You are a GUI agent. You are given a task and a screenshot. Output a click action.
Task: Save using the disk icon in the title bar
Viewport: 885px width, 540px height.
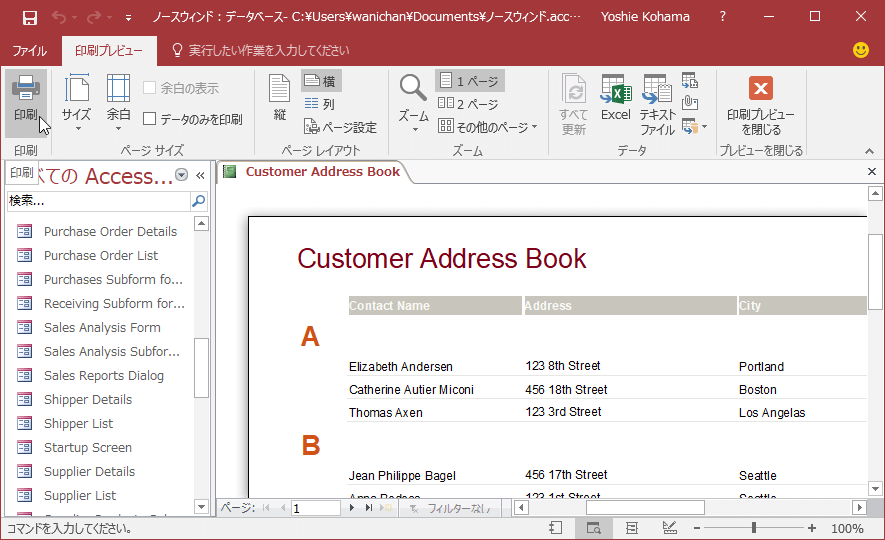[30, 17]
